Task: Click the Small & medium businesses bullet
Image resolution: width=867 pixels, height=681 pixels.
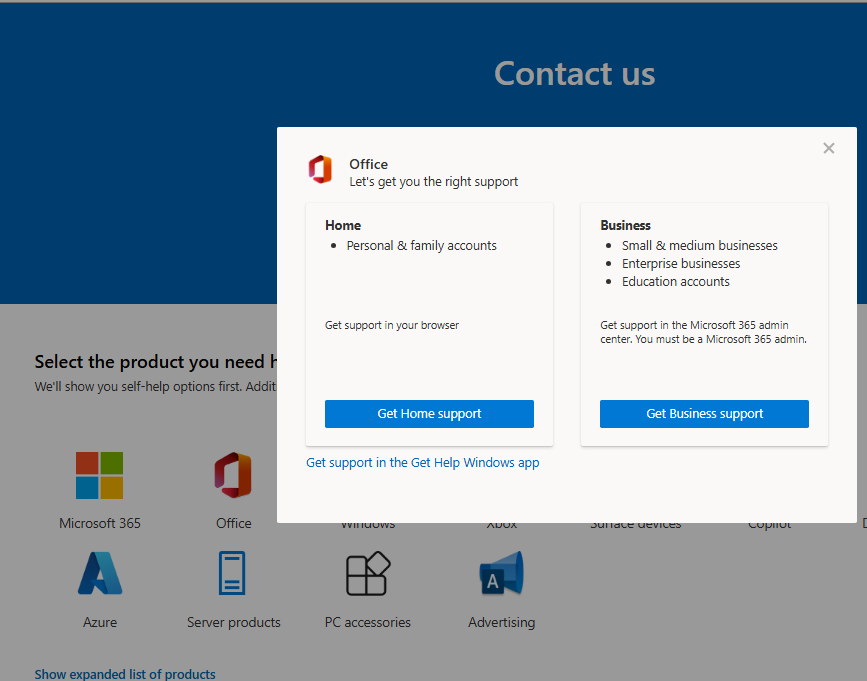Action: (x=699, y=245)
